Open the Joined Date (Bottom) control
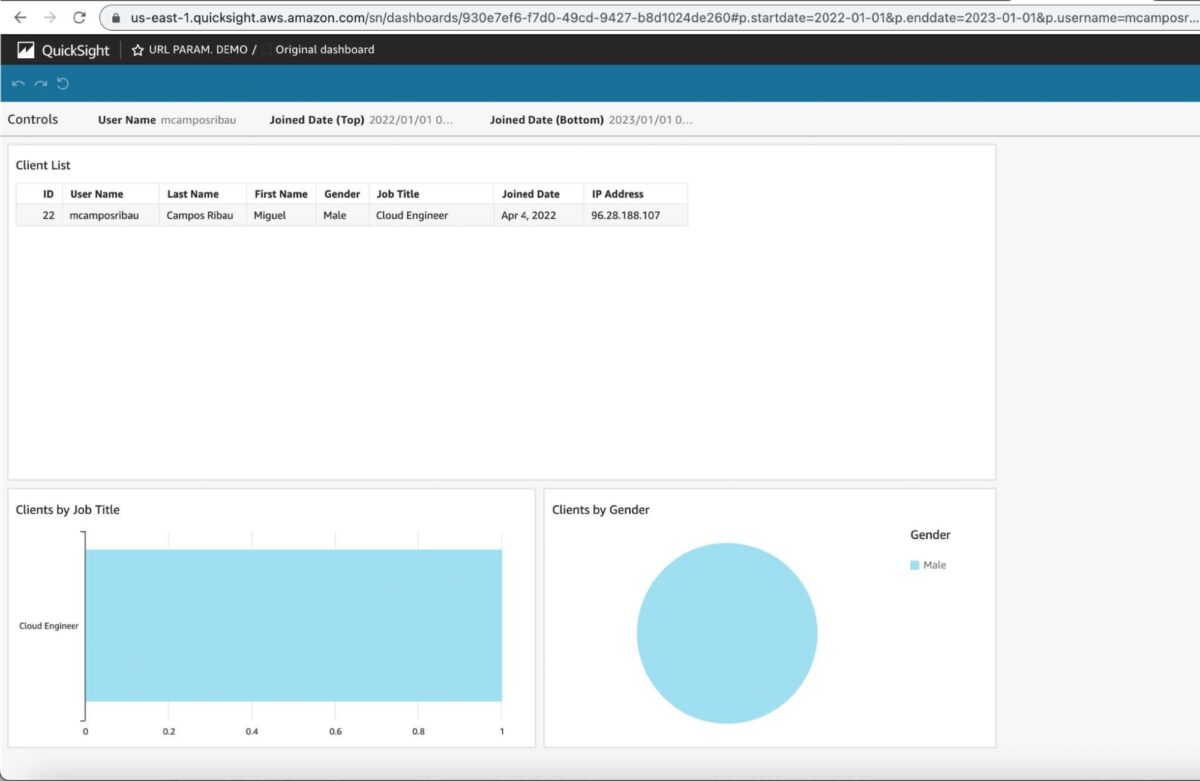Image resolution: width=1200 pixels, height=781 pixels. [591, 120]
